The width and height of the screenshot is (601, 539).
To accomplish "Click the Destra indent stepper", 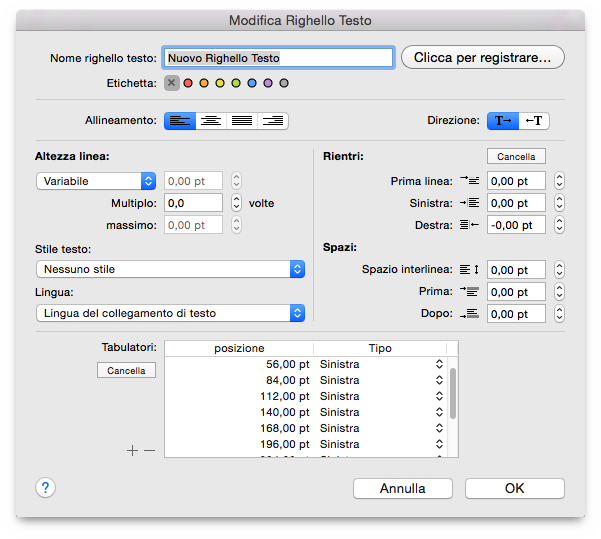I will tap(559, 225).
